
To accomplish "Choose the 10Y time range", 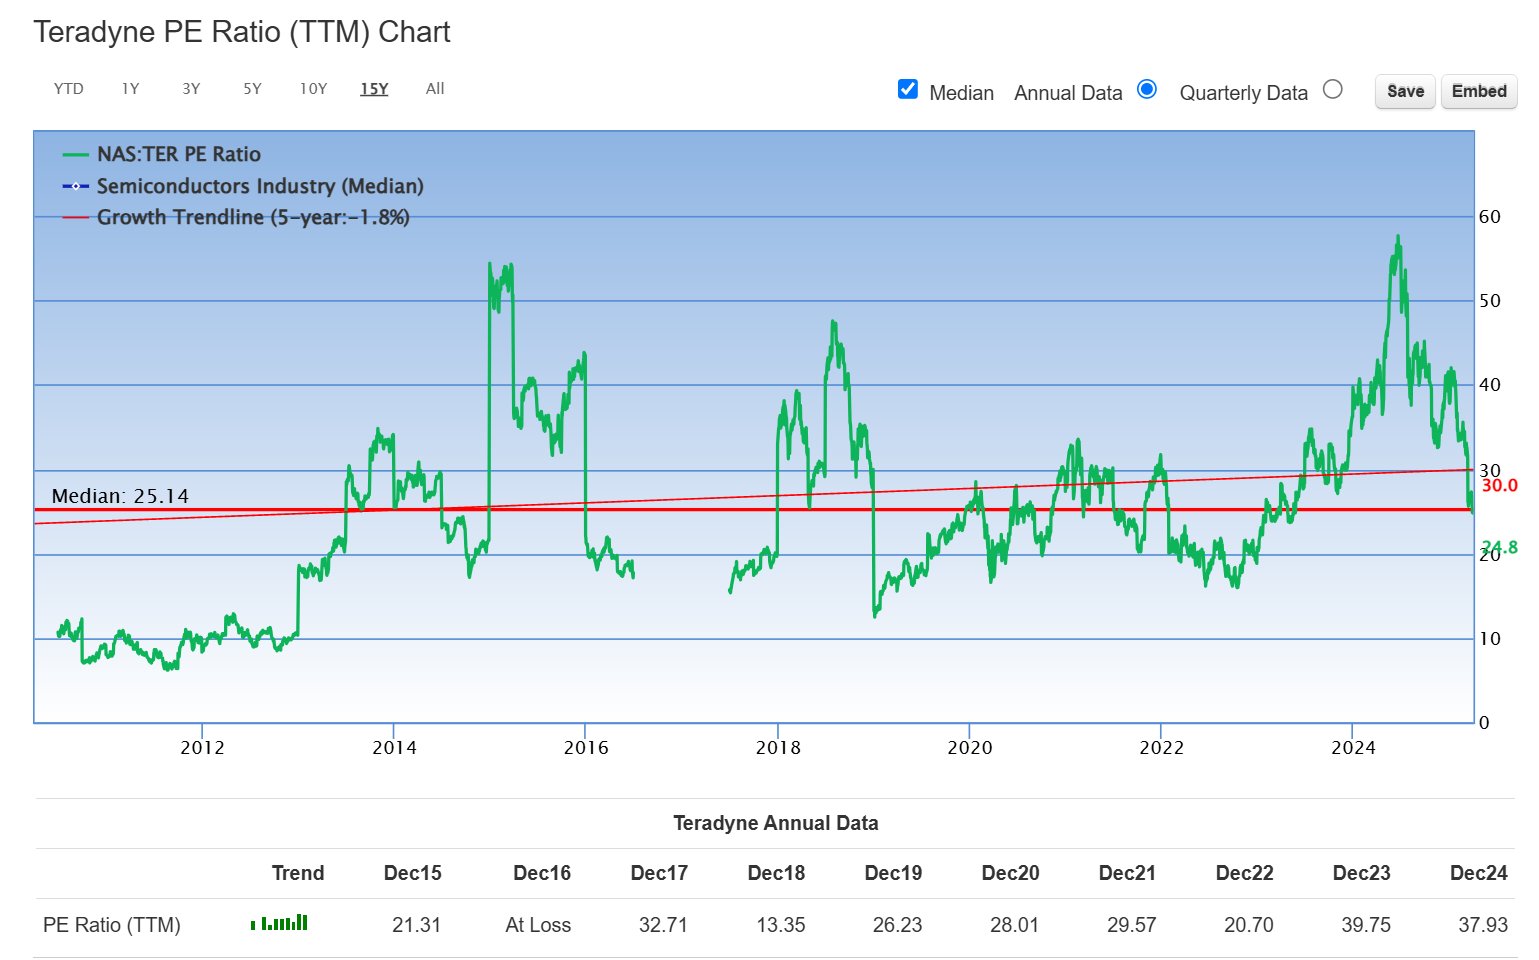I will click(313, 89).
